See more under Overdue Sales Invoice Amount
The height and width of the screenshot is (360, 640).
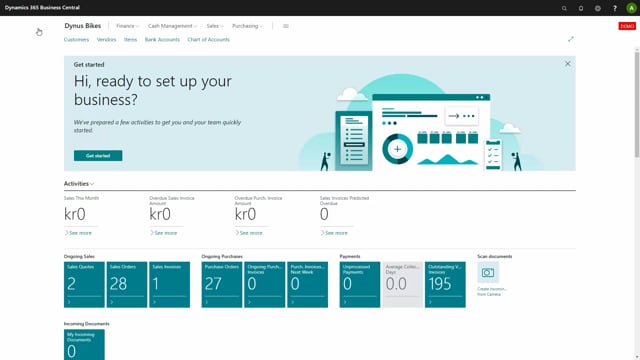click(x=163, y=233)
